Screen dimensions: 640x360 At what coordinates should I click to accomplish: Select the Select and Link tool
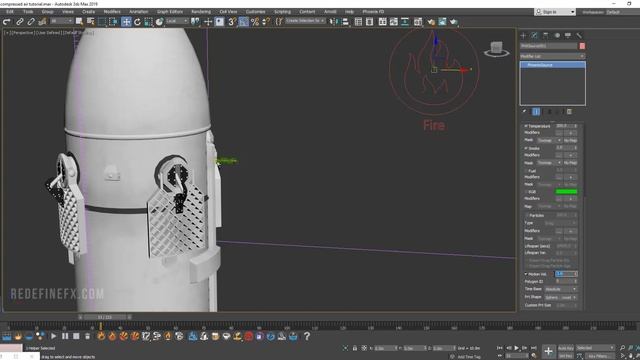click(20, 22)
